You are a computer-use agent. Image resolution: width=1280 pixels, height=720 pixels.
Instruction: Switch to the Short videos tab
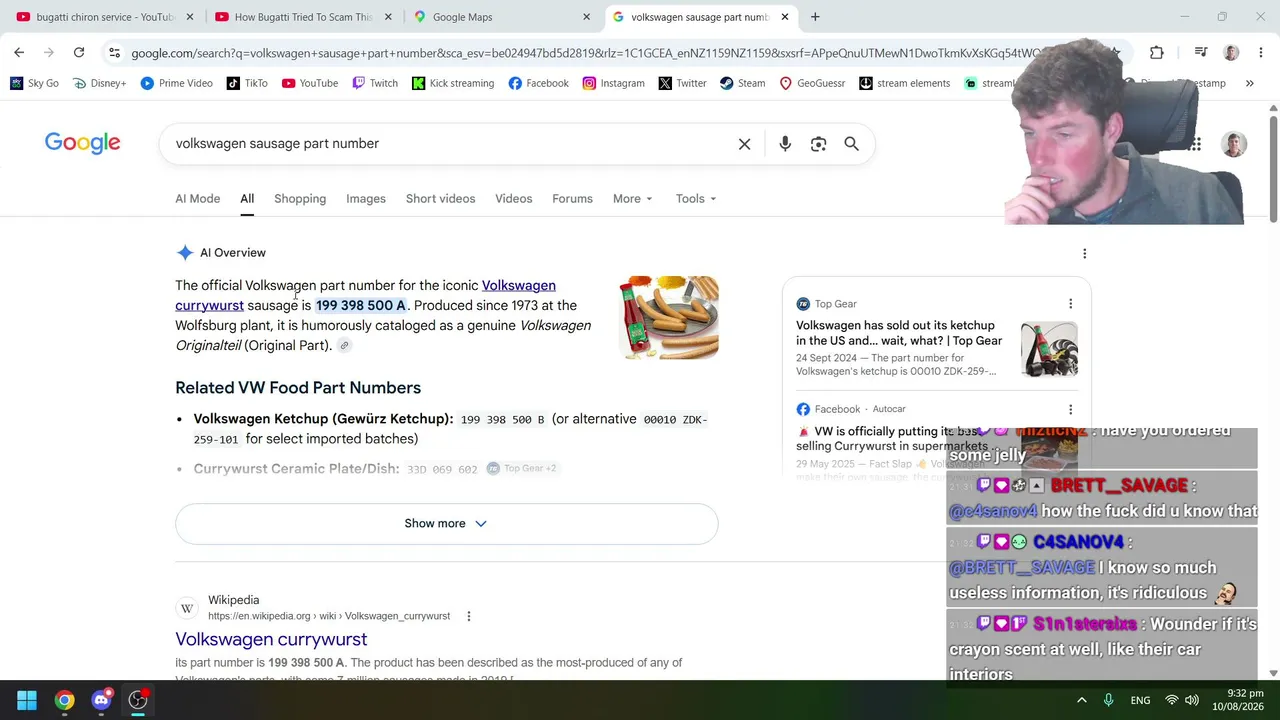[440, 199]
